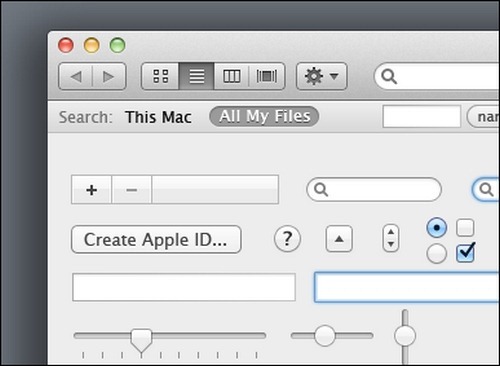This screenshot has height=366, width=500.
Task: Select the This Mac search scope
Action: coord(158,117)
